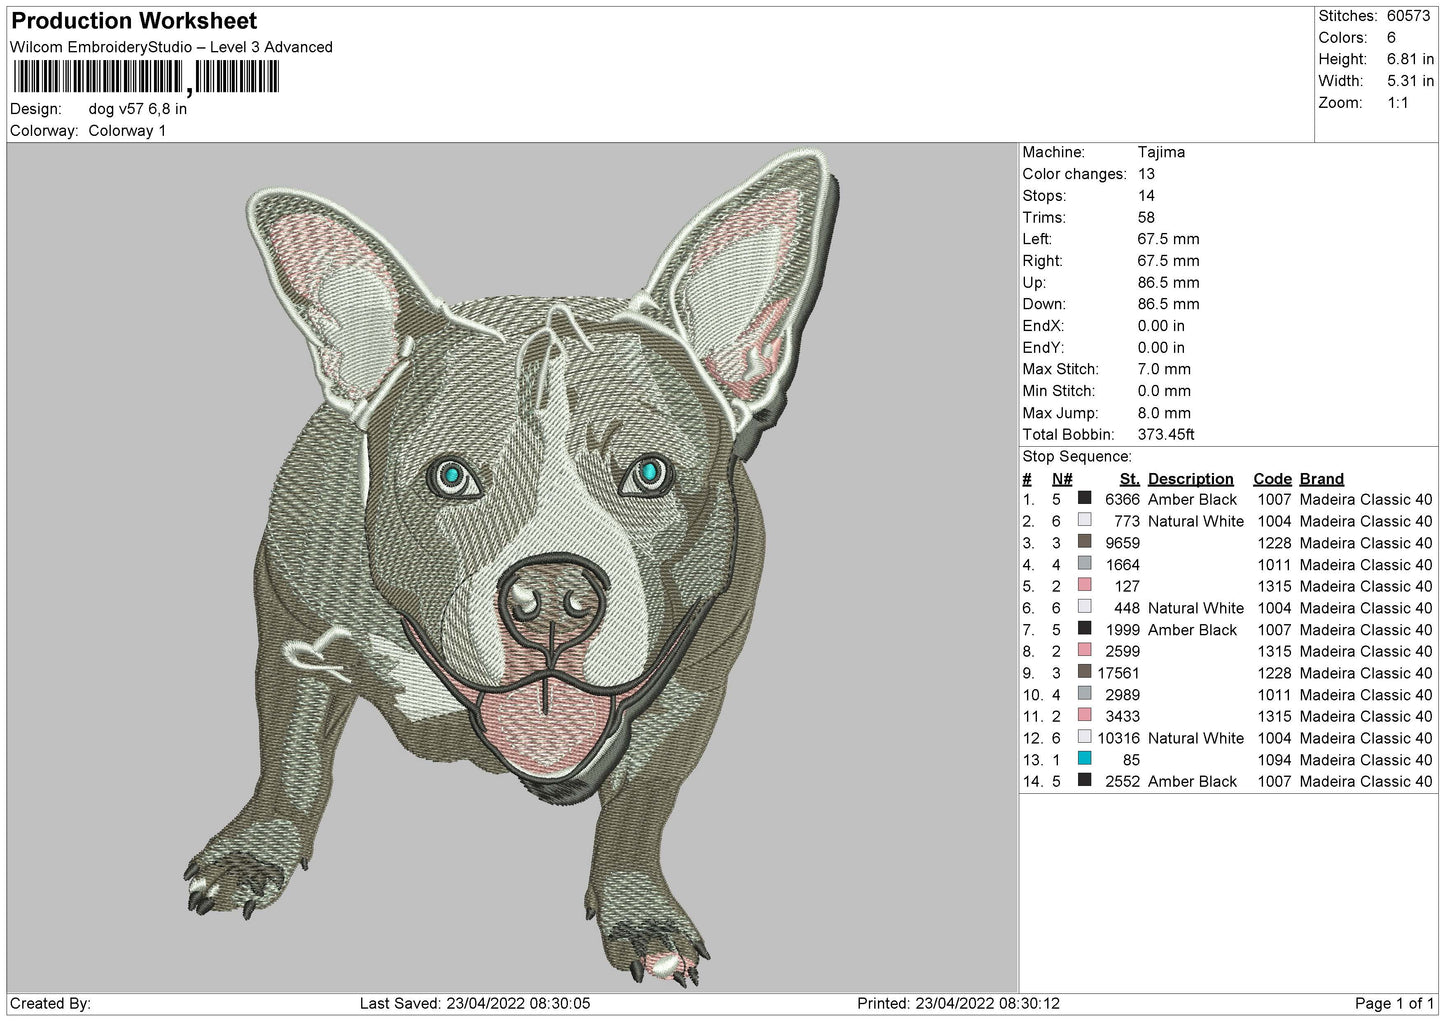This screenshot has height=1021, width=1445.
Task: Click the Stitches value 60573
Action: [x=1409, y=16]
